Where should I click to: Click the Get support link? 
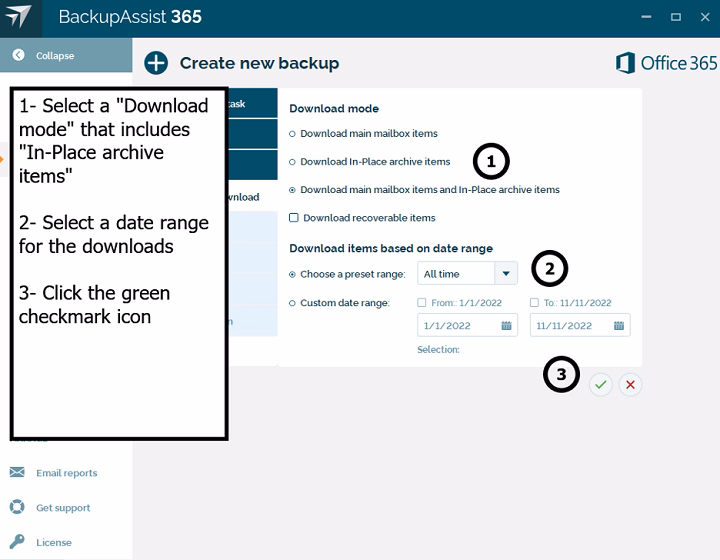(63, 508)
